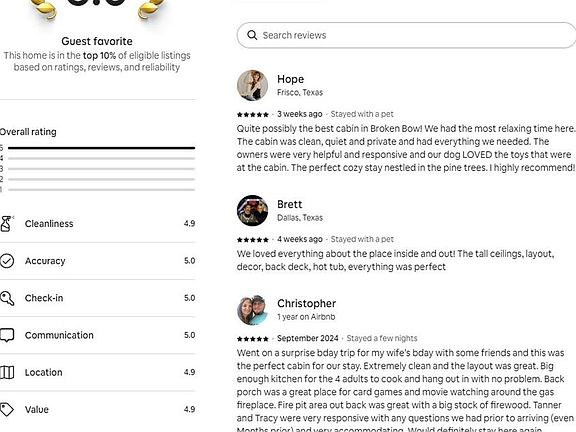Click the 4-star overall rating bar
576x432 pixels.
point(101,159)
